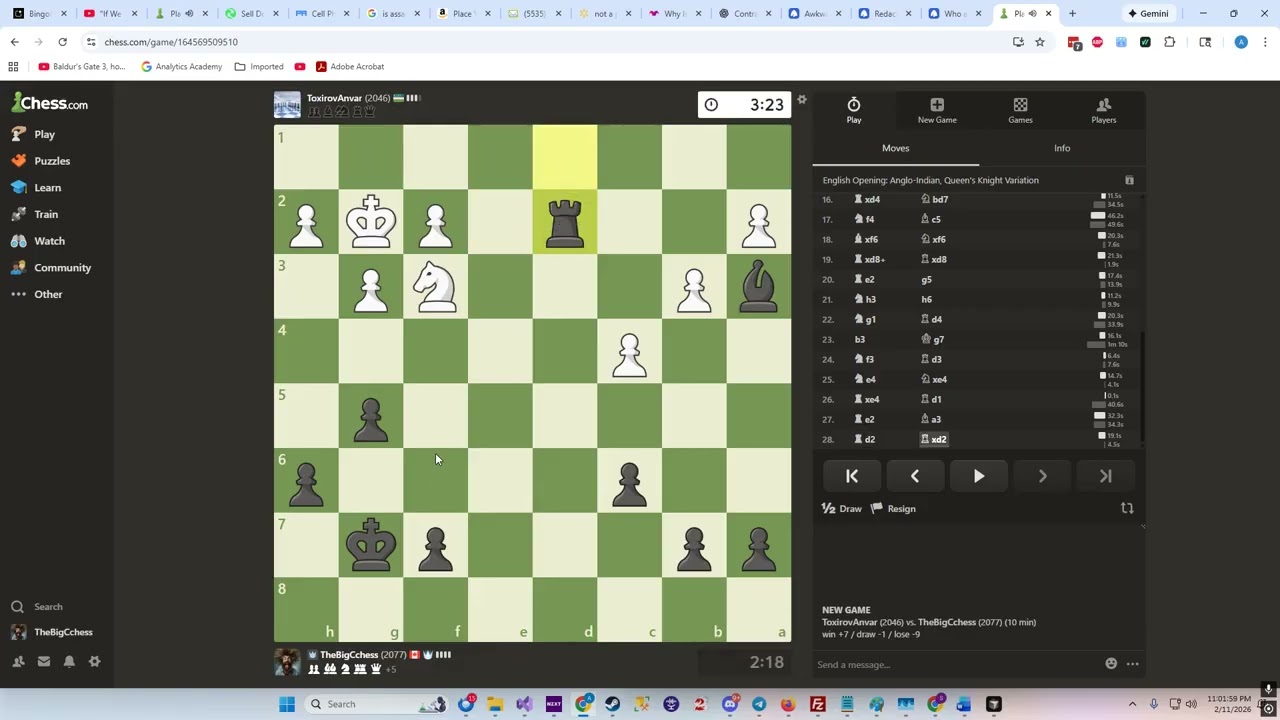Open TheBigCchess profile in the sidebar
1280x720 pixels.
tap(52, 632)
